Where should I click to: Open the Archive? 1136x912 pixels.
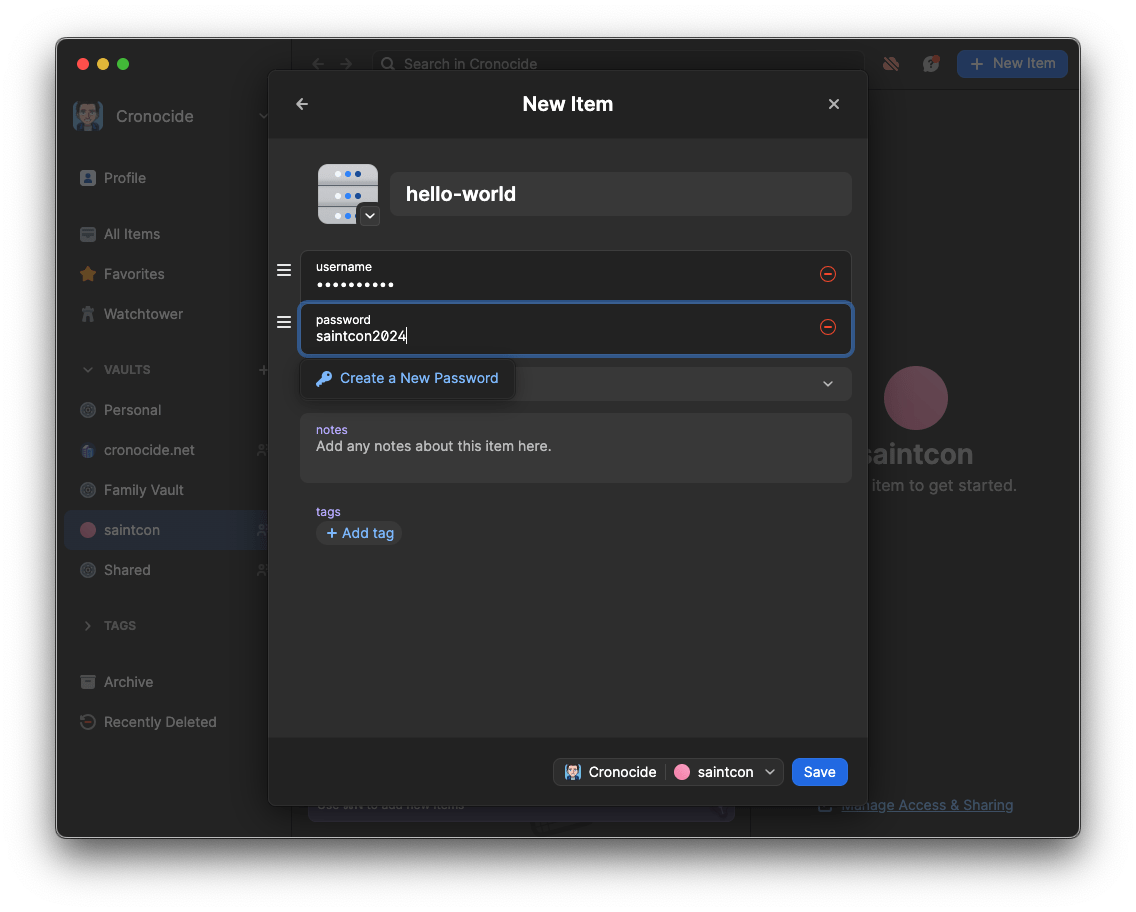point(117,682)
